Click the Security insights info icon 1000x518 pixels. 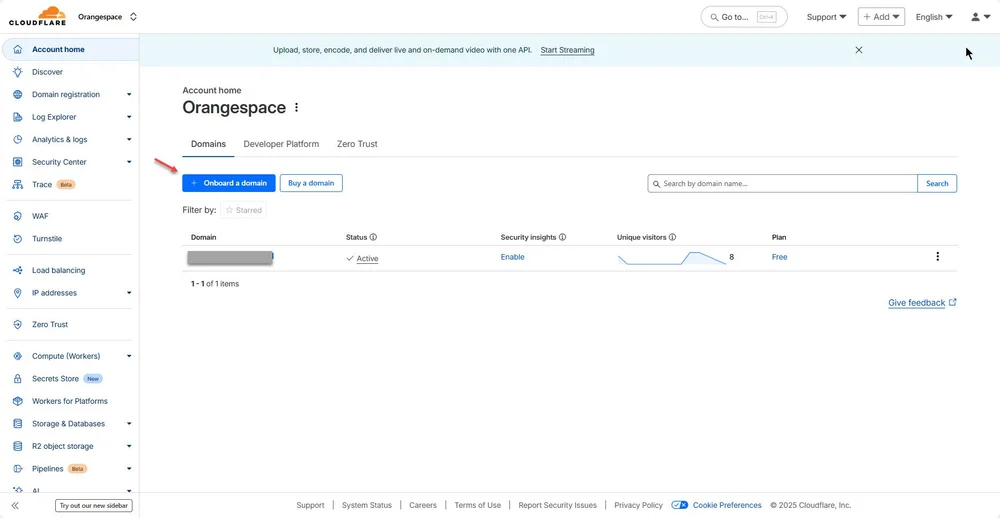[562, 237]
